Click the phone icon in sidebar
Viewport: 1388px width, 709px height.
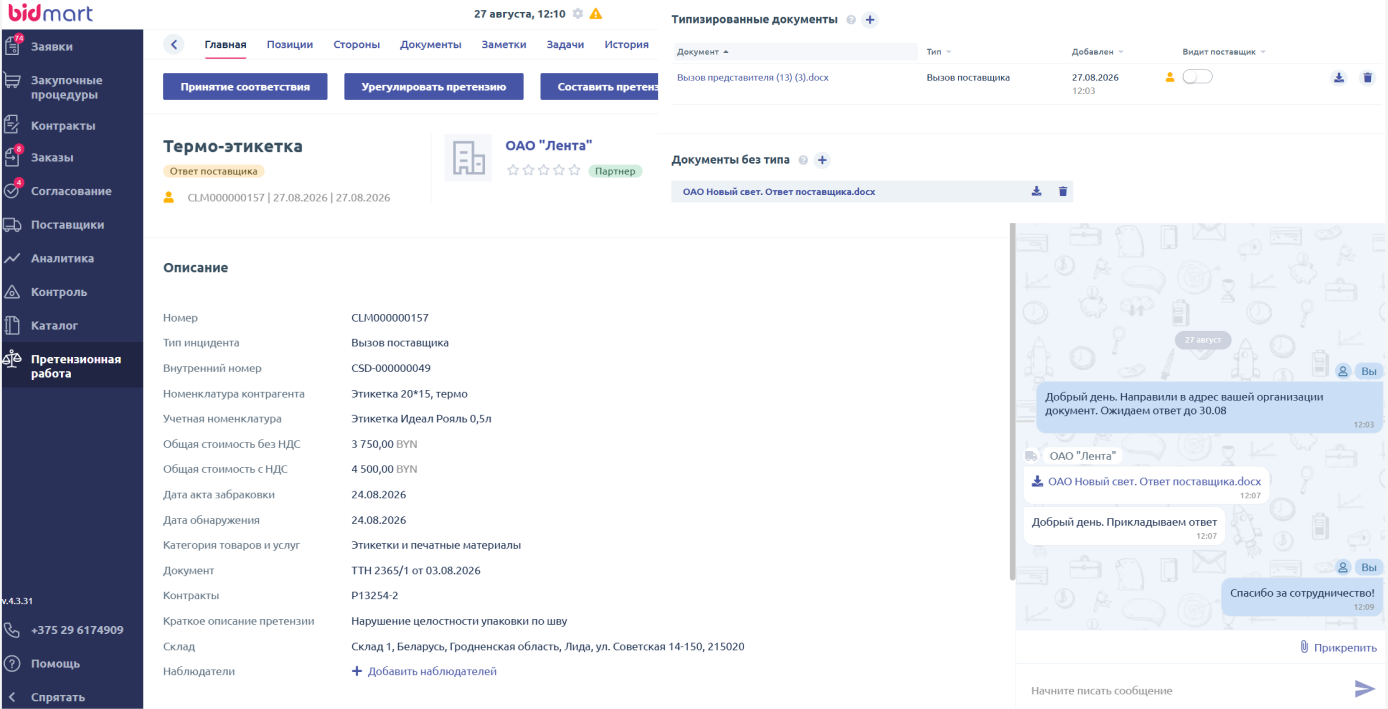click(x=13, y=630)
